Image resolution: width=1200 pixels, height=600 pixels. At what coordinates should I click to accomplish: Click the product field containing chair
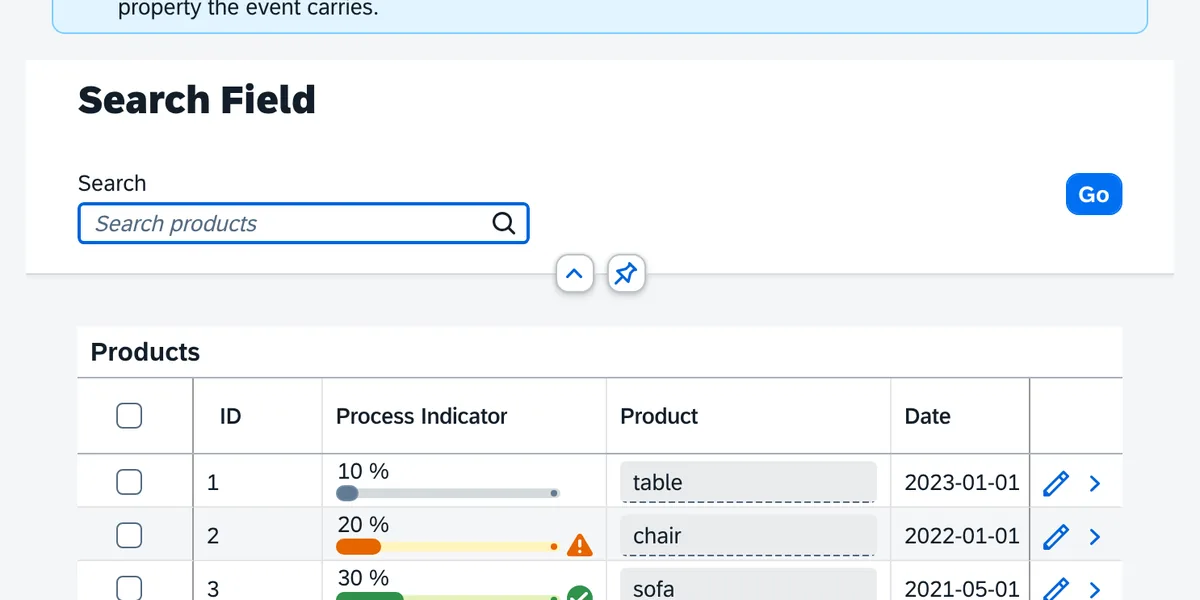click(x=748, y=535)
